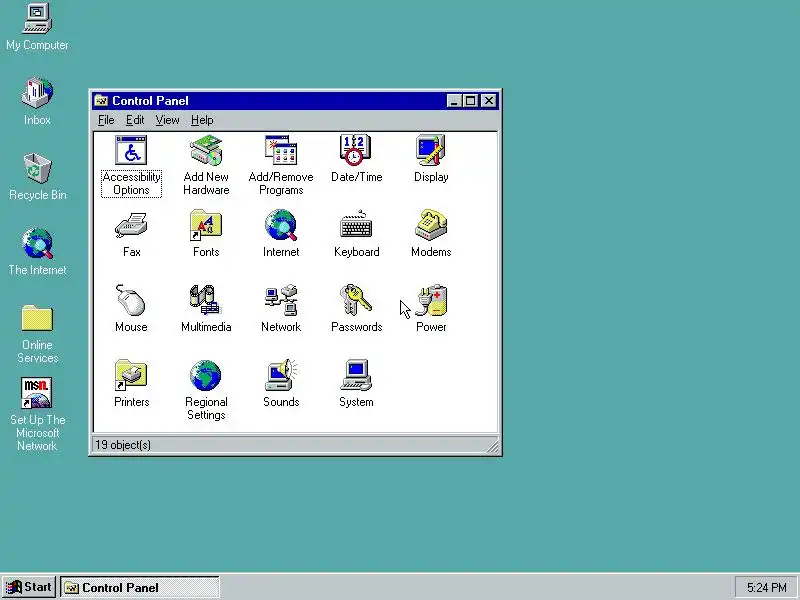
Task: Open the Edit menu
Action: (x=135, y=120)
